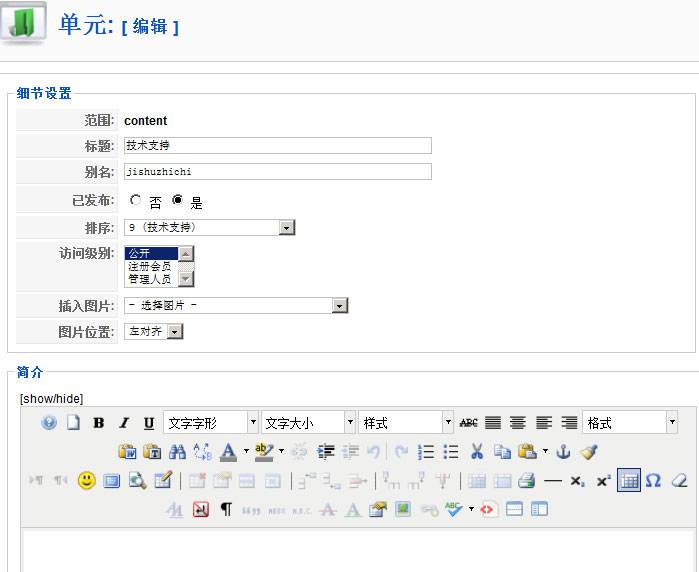Image resolution: width=699 pixels, height=572 pixels.
Task: Open the 排序 ordering dropdown
Action: click(210, 227)
